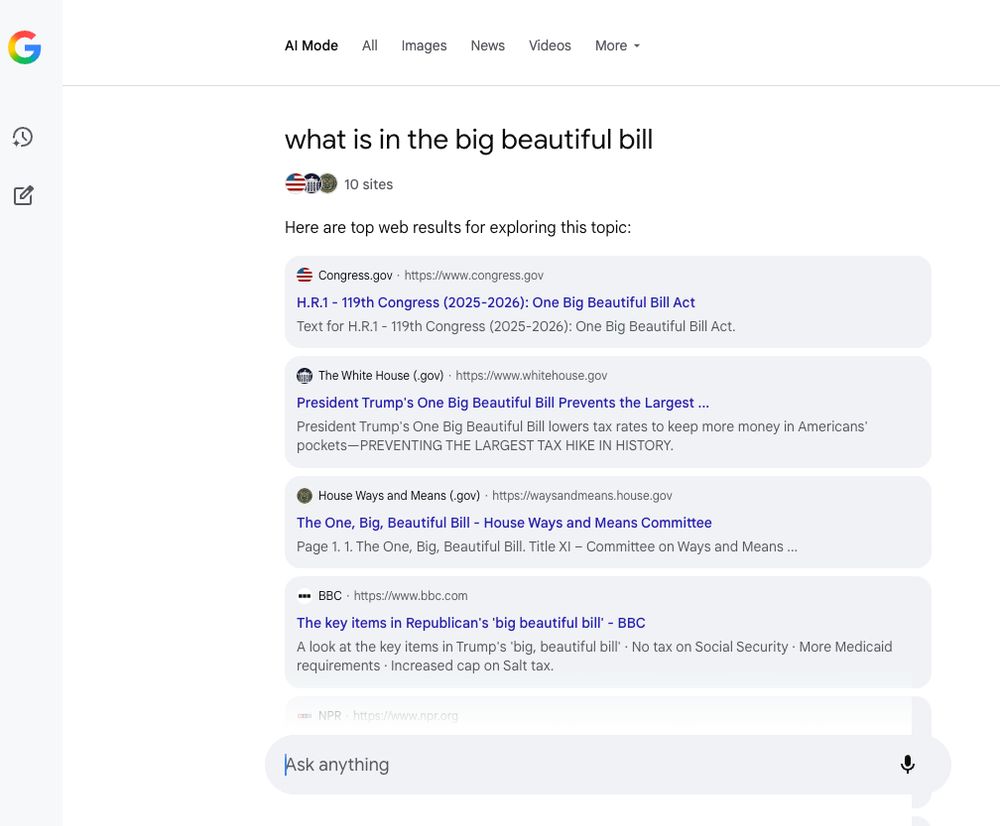Click the BBC favicon

304,596
